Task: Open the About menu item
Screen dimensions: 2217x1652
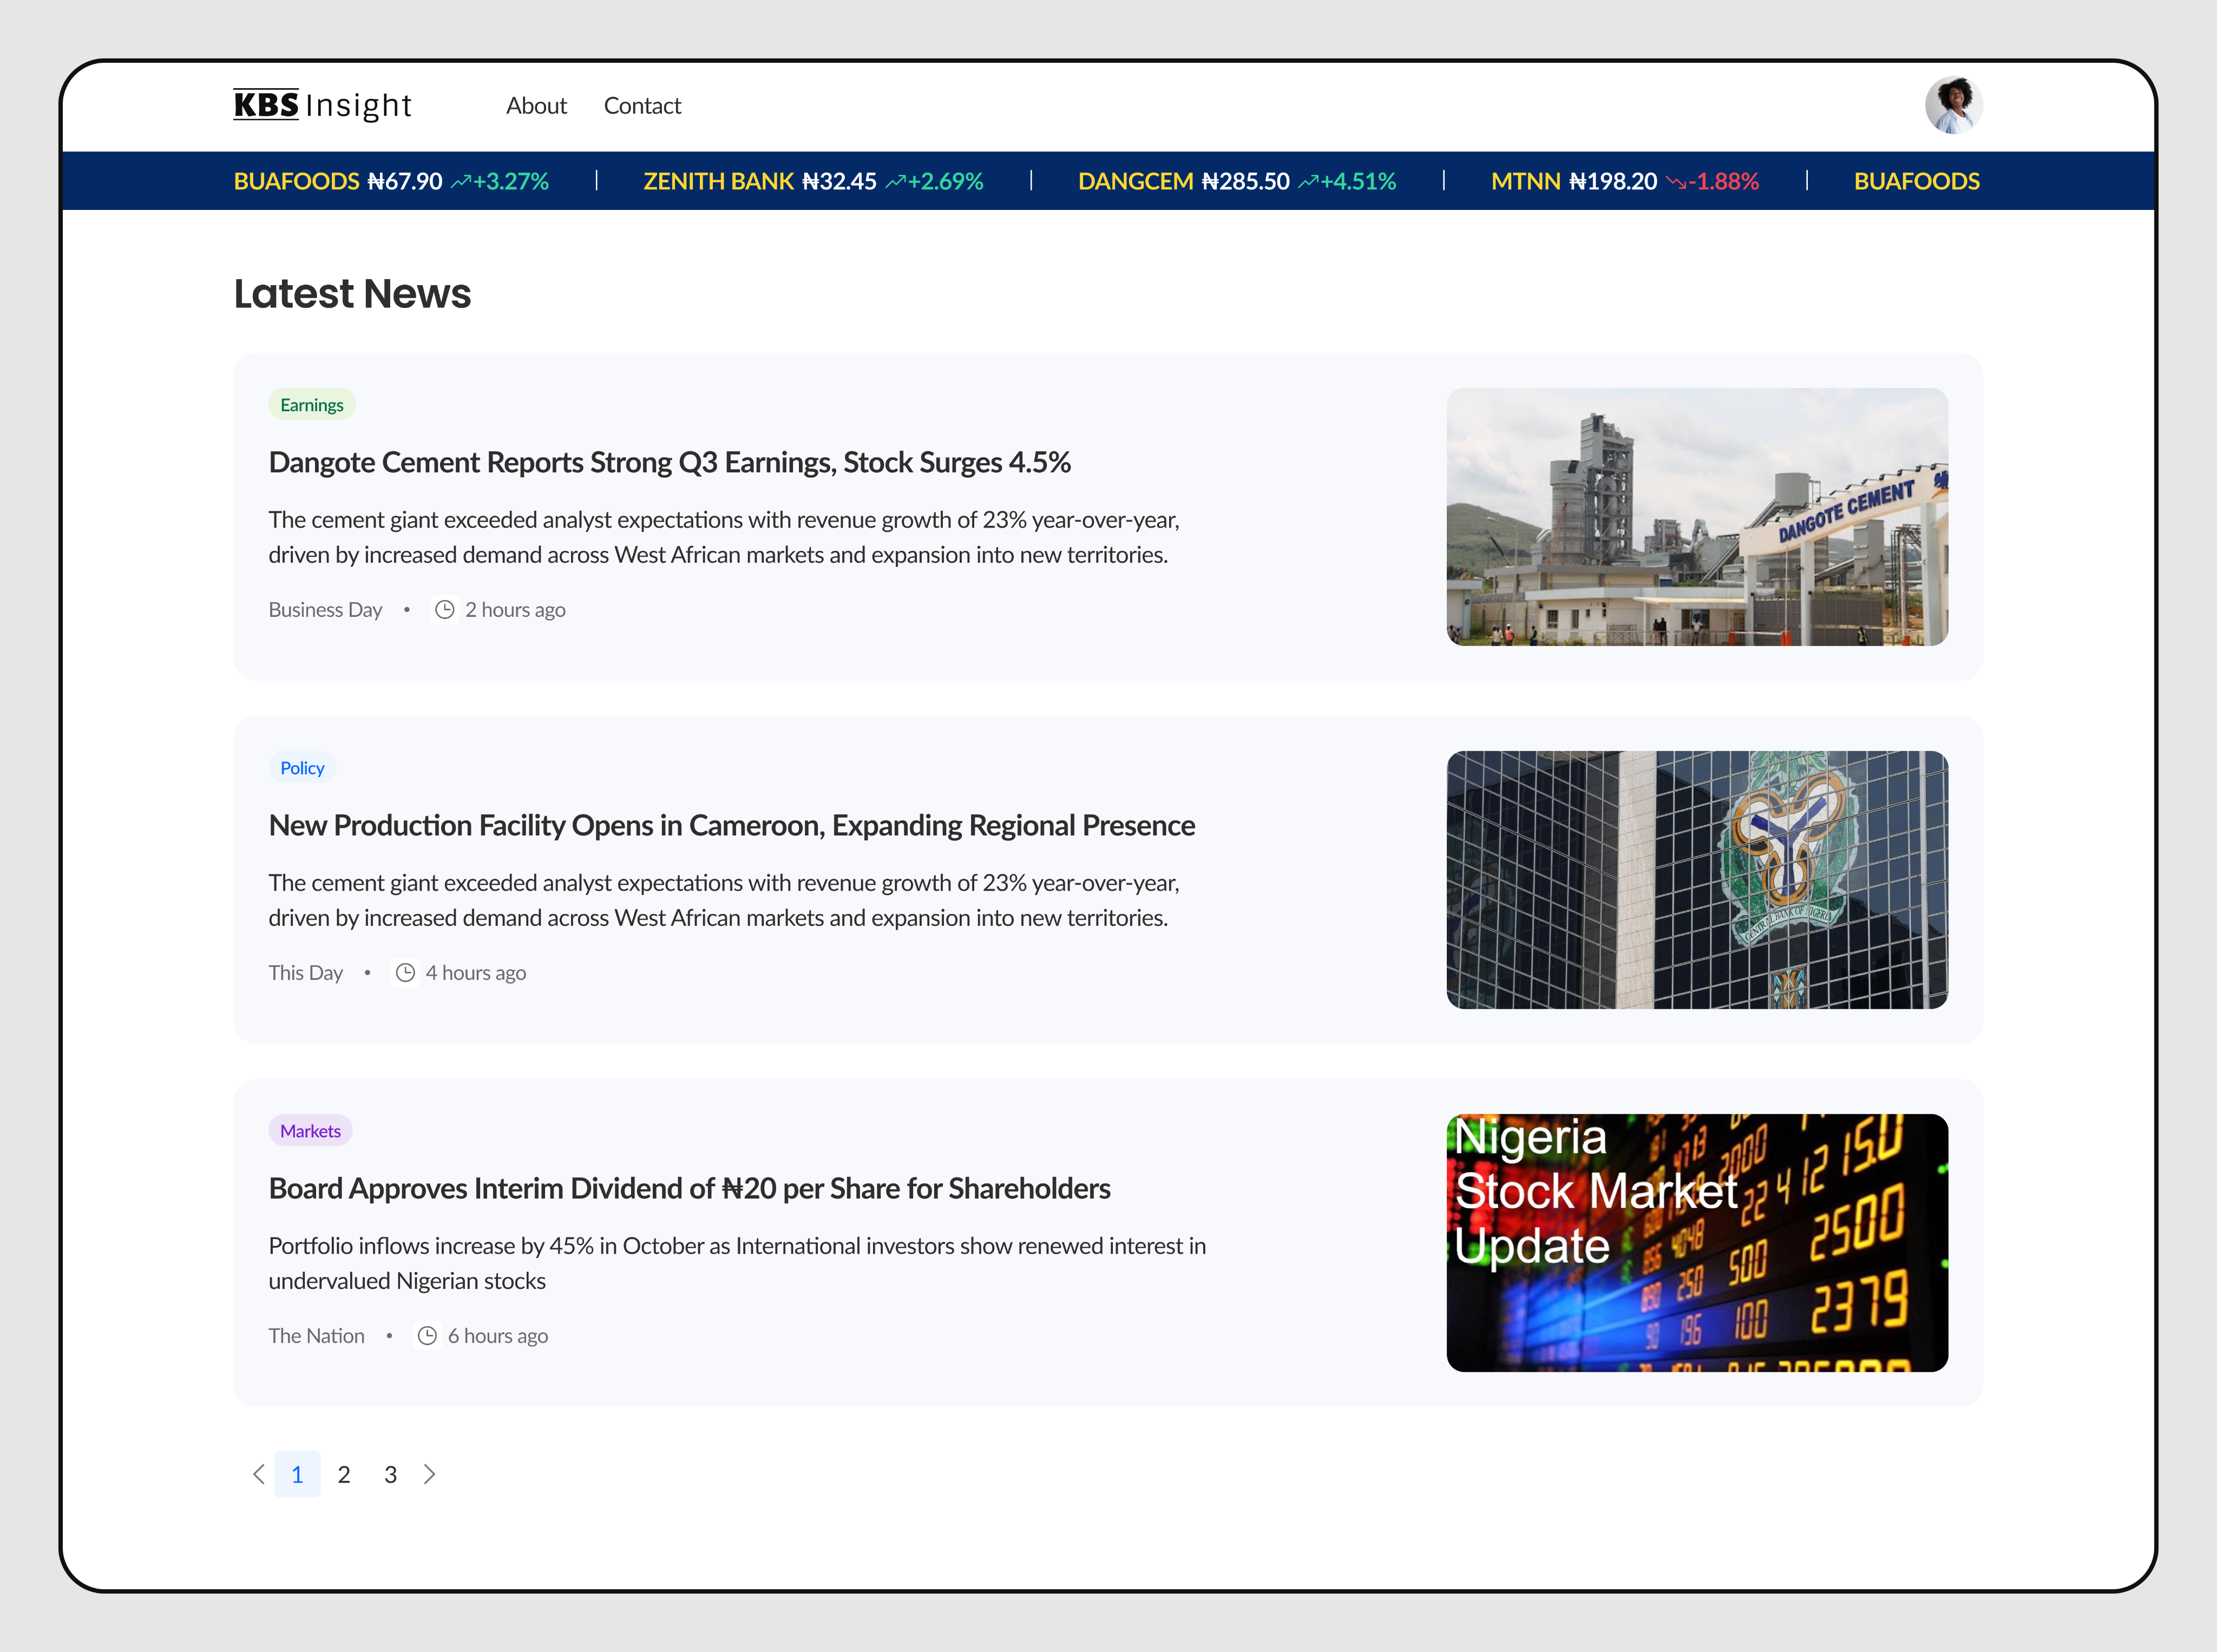Action: (x=536, y=105)
